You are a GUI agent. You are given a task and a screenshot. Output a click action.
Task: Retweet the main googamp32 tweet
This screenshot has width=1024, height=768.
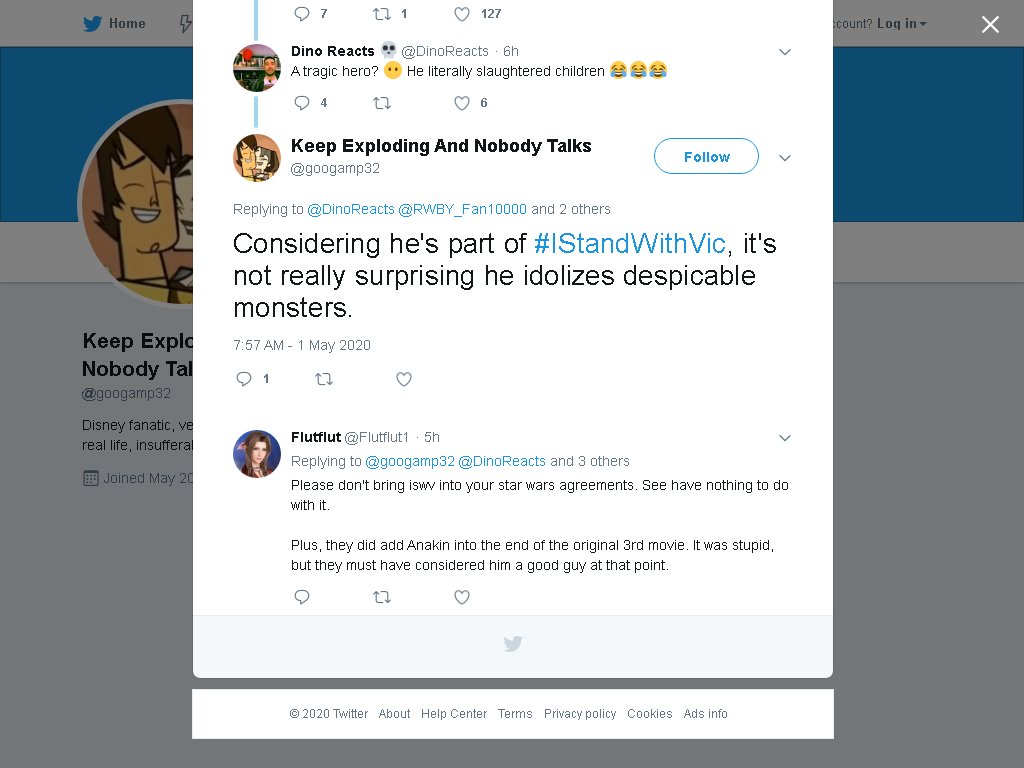324,379
